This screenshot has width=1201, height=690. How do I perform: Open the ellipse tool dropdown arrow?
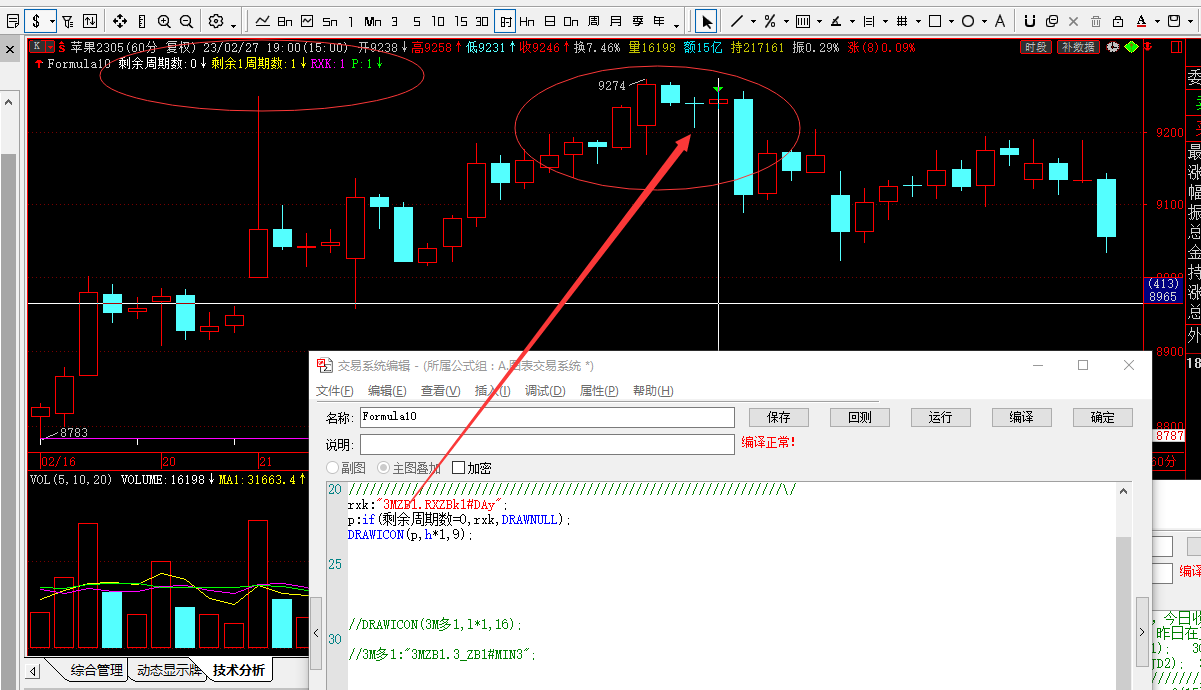983,21
